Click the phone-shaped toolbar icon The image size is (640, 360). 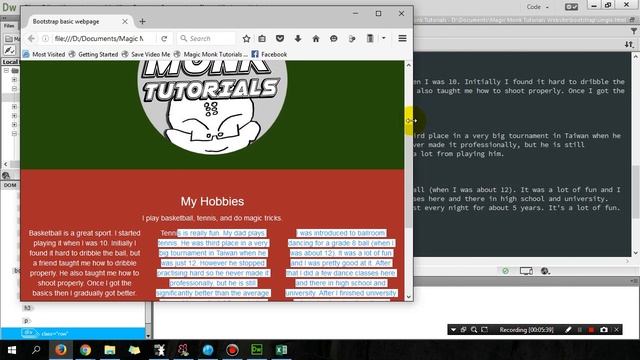coord(370,38)
